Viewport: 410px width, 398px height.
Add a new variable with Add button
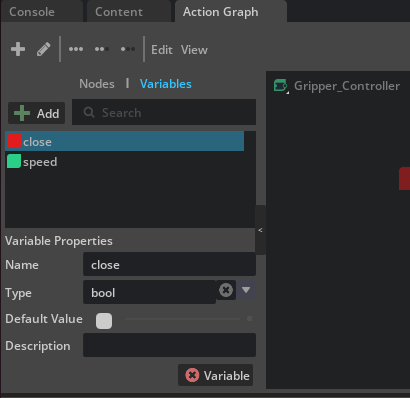(x=37, y=113)
